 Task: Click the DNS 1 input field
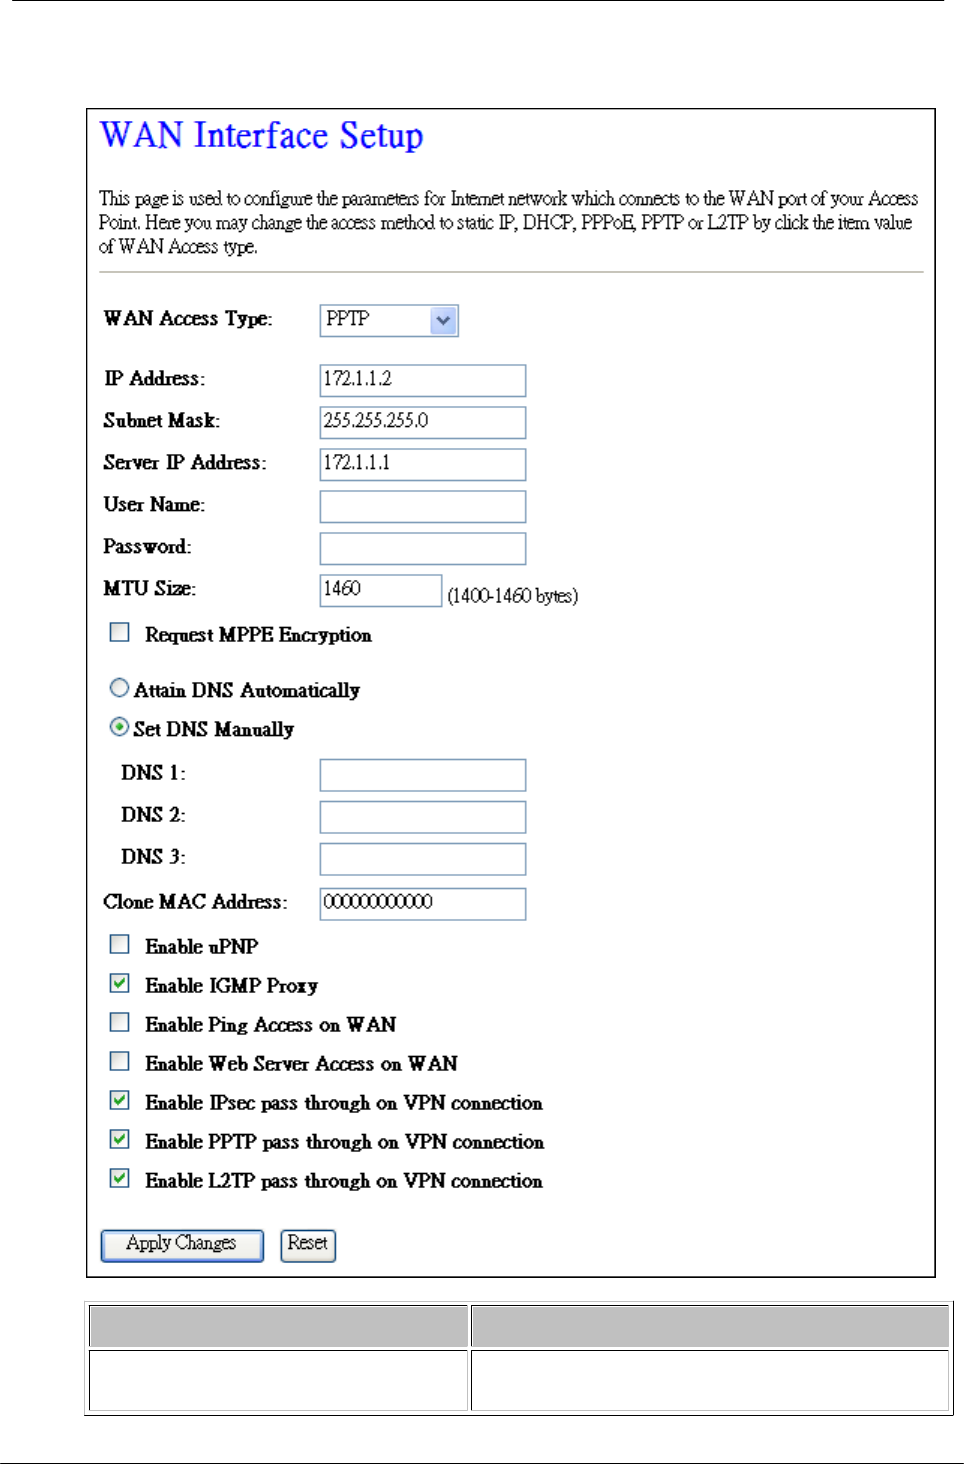[423, 775]
